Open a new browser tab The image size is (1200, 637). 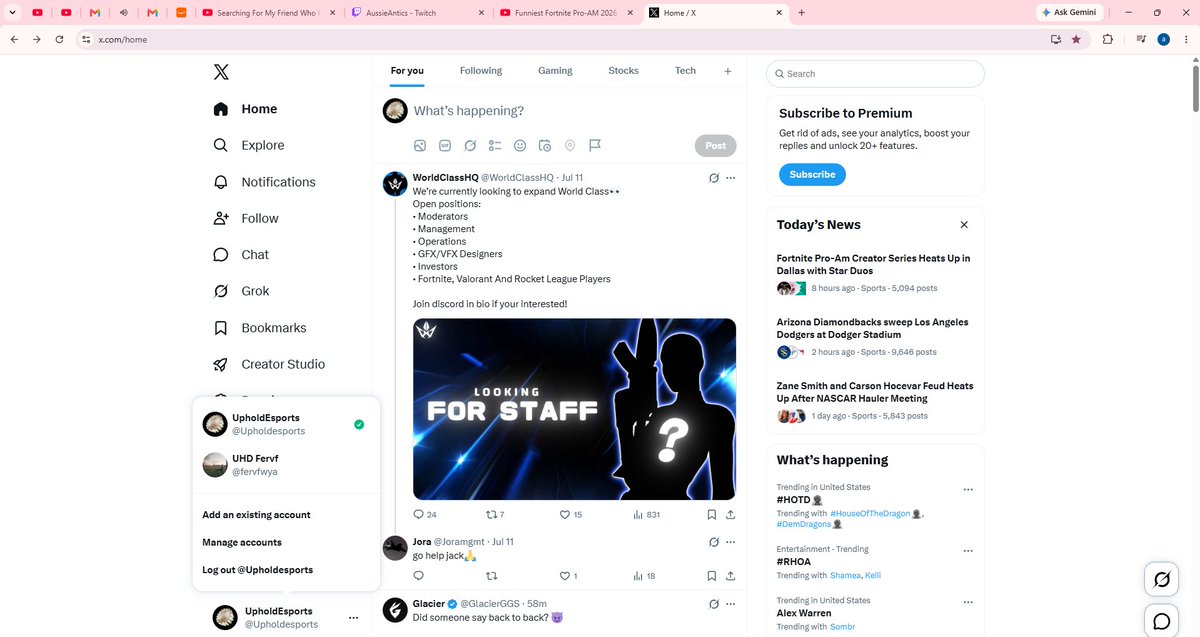point(801,13)
